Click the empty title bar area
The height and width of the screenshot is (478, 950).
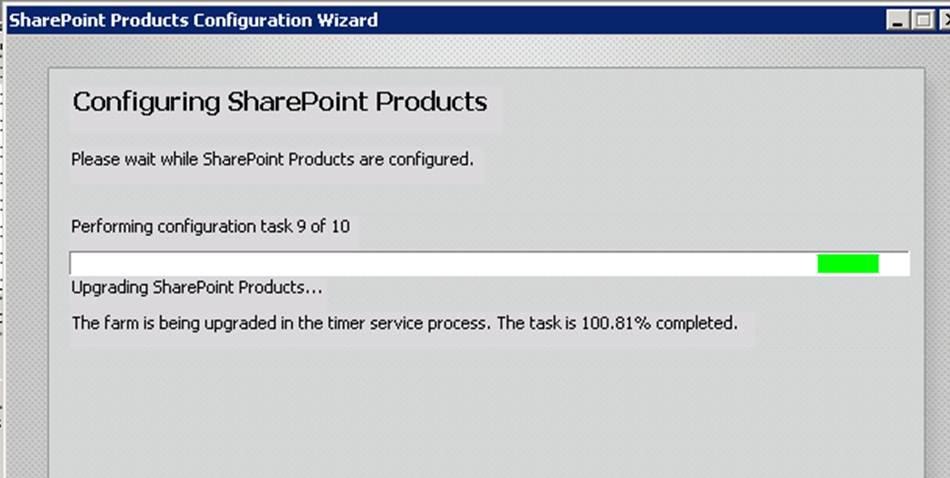click(630, 19)
